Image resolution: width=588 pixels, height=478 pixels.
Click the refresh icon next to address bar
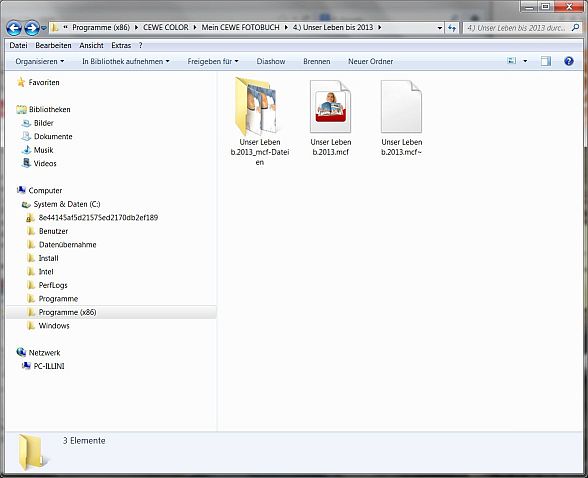point(452,28)
